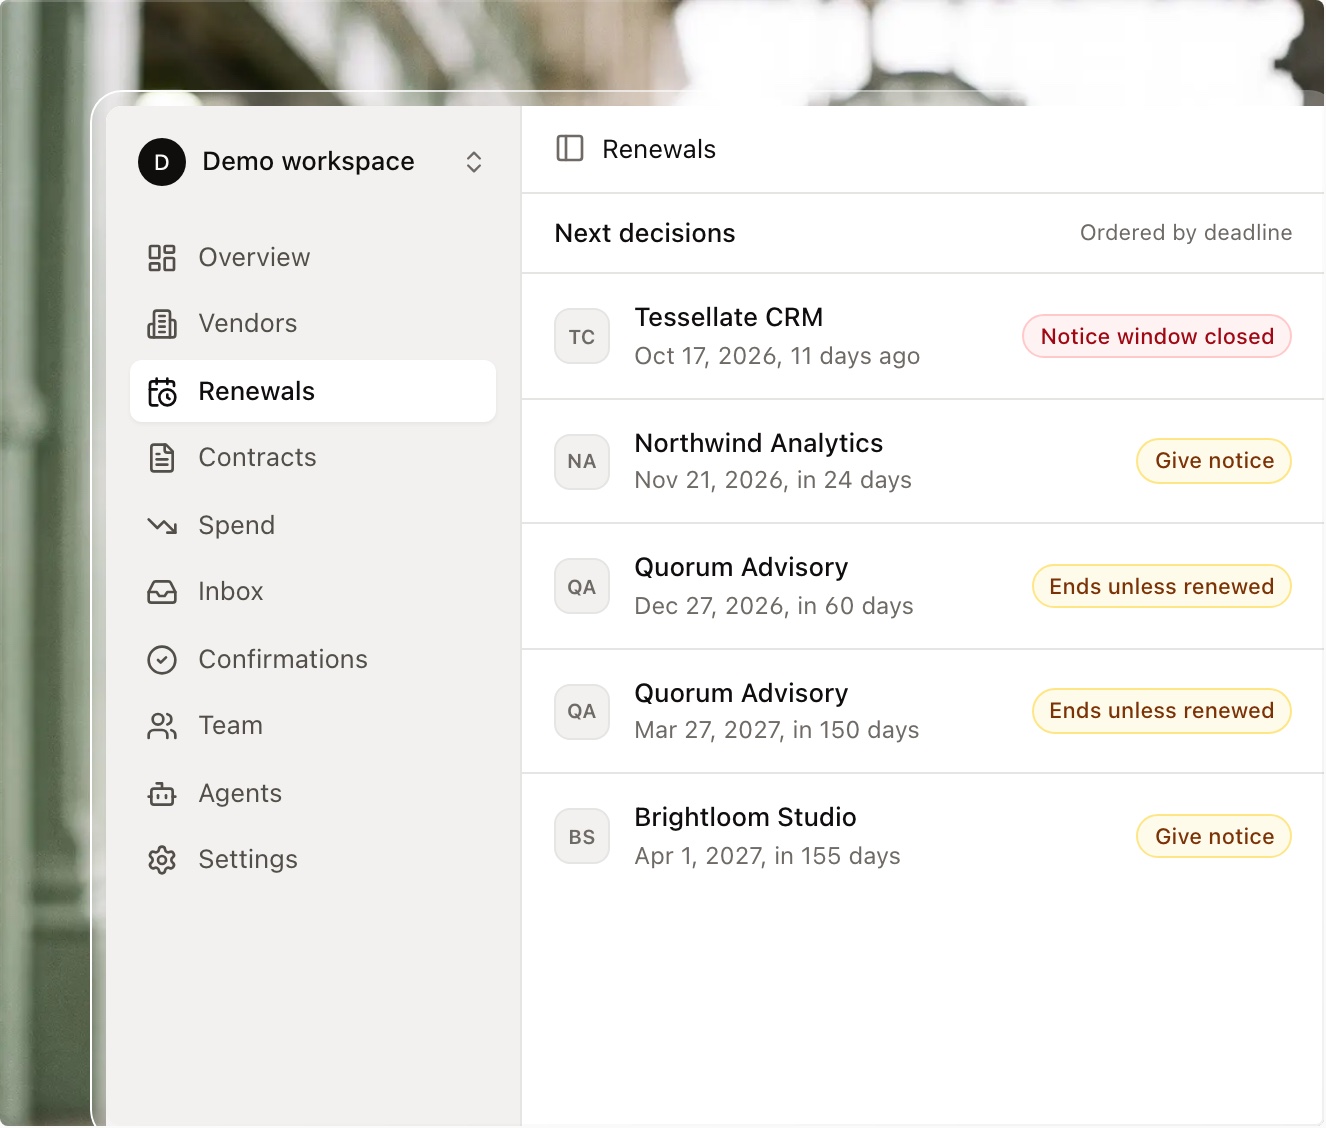Click the Demo workspace D avatar
The image size is (1326, 1128).
tap(162, 162)
